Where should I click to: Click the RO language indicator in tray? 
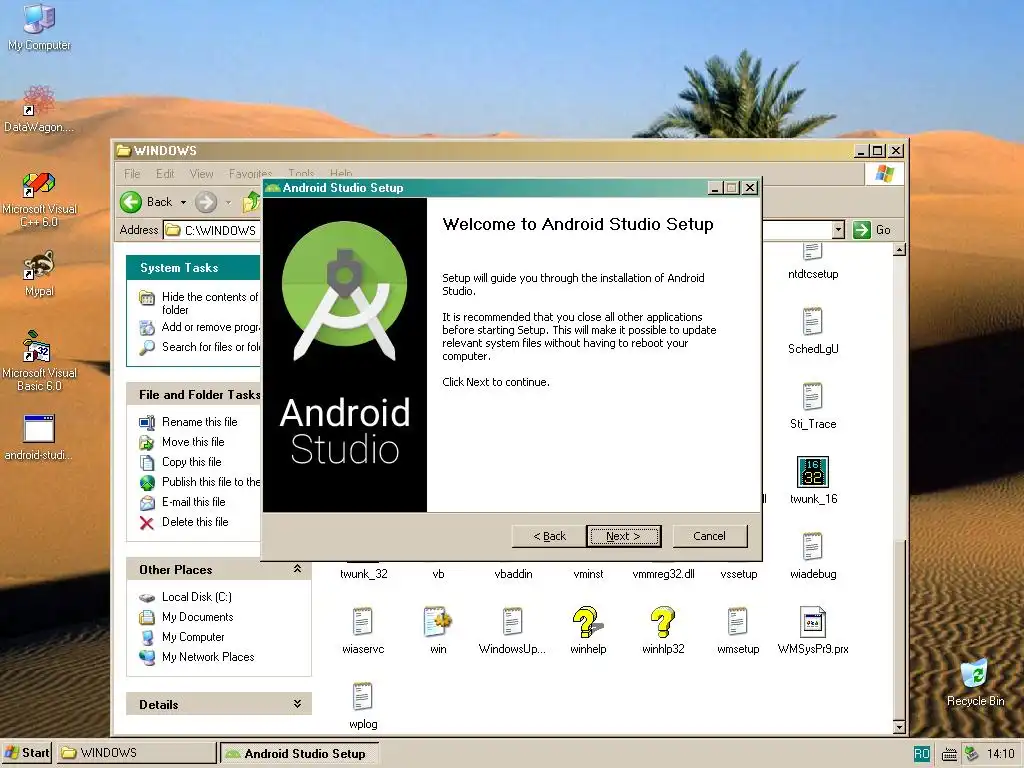921,754
